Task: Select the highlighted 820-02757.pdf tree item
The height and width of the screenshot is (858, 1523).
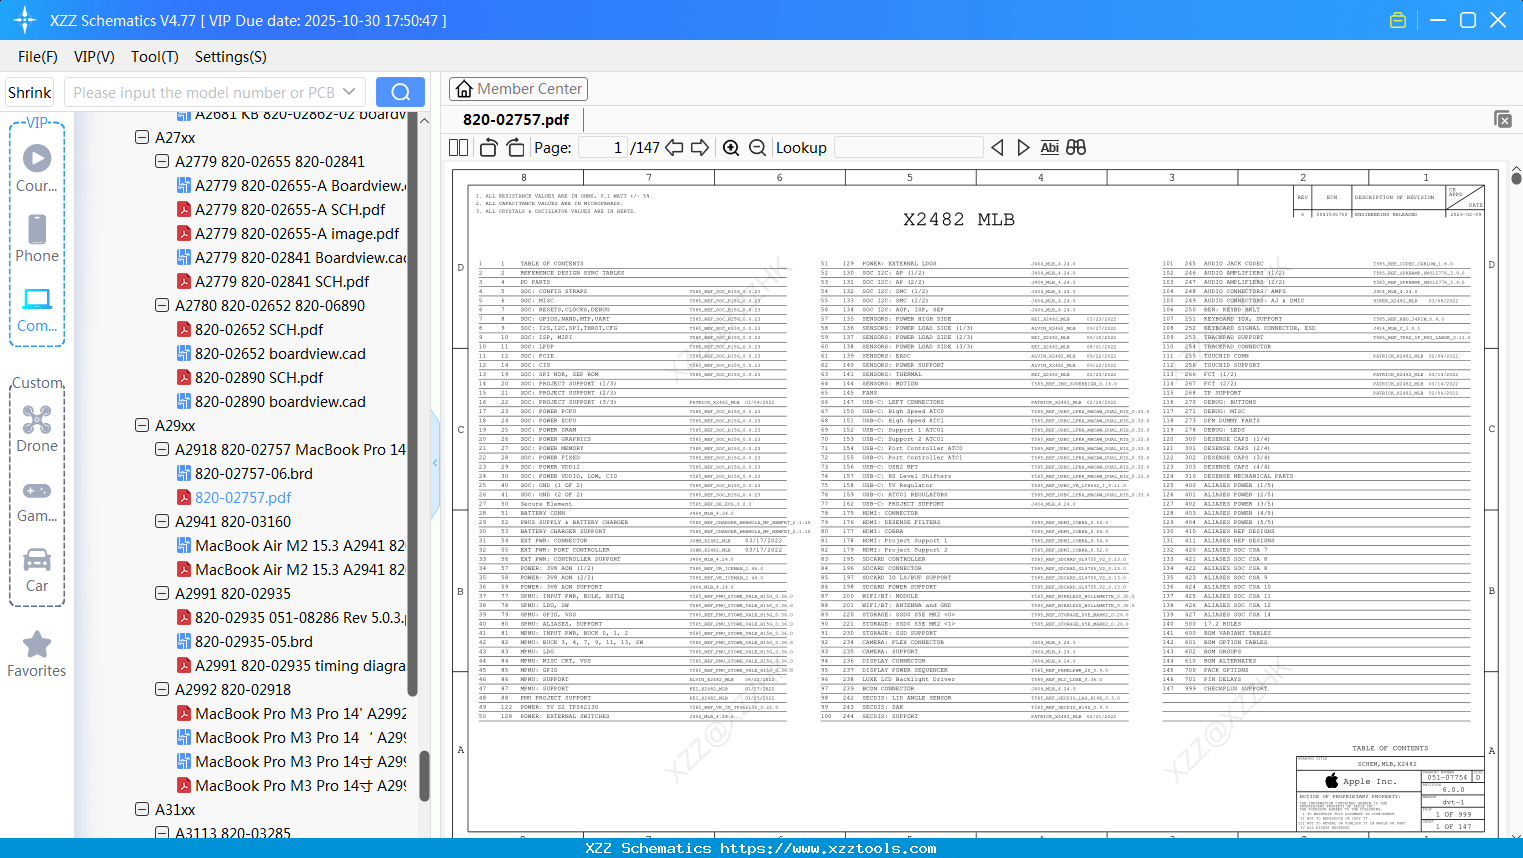Action: (x=234, y=497)
